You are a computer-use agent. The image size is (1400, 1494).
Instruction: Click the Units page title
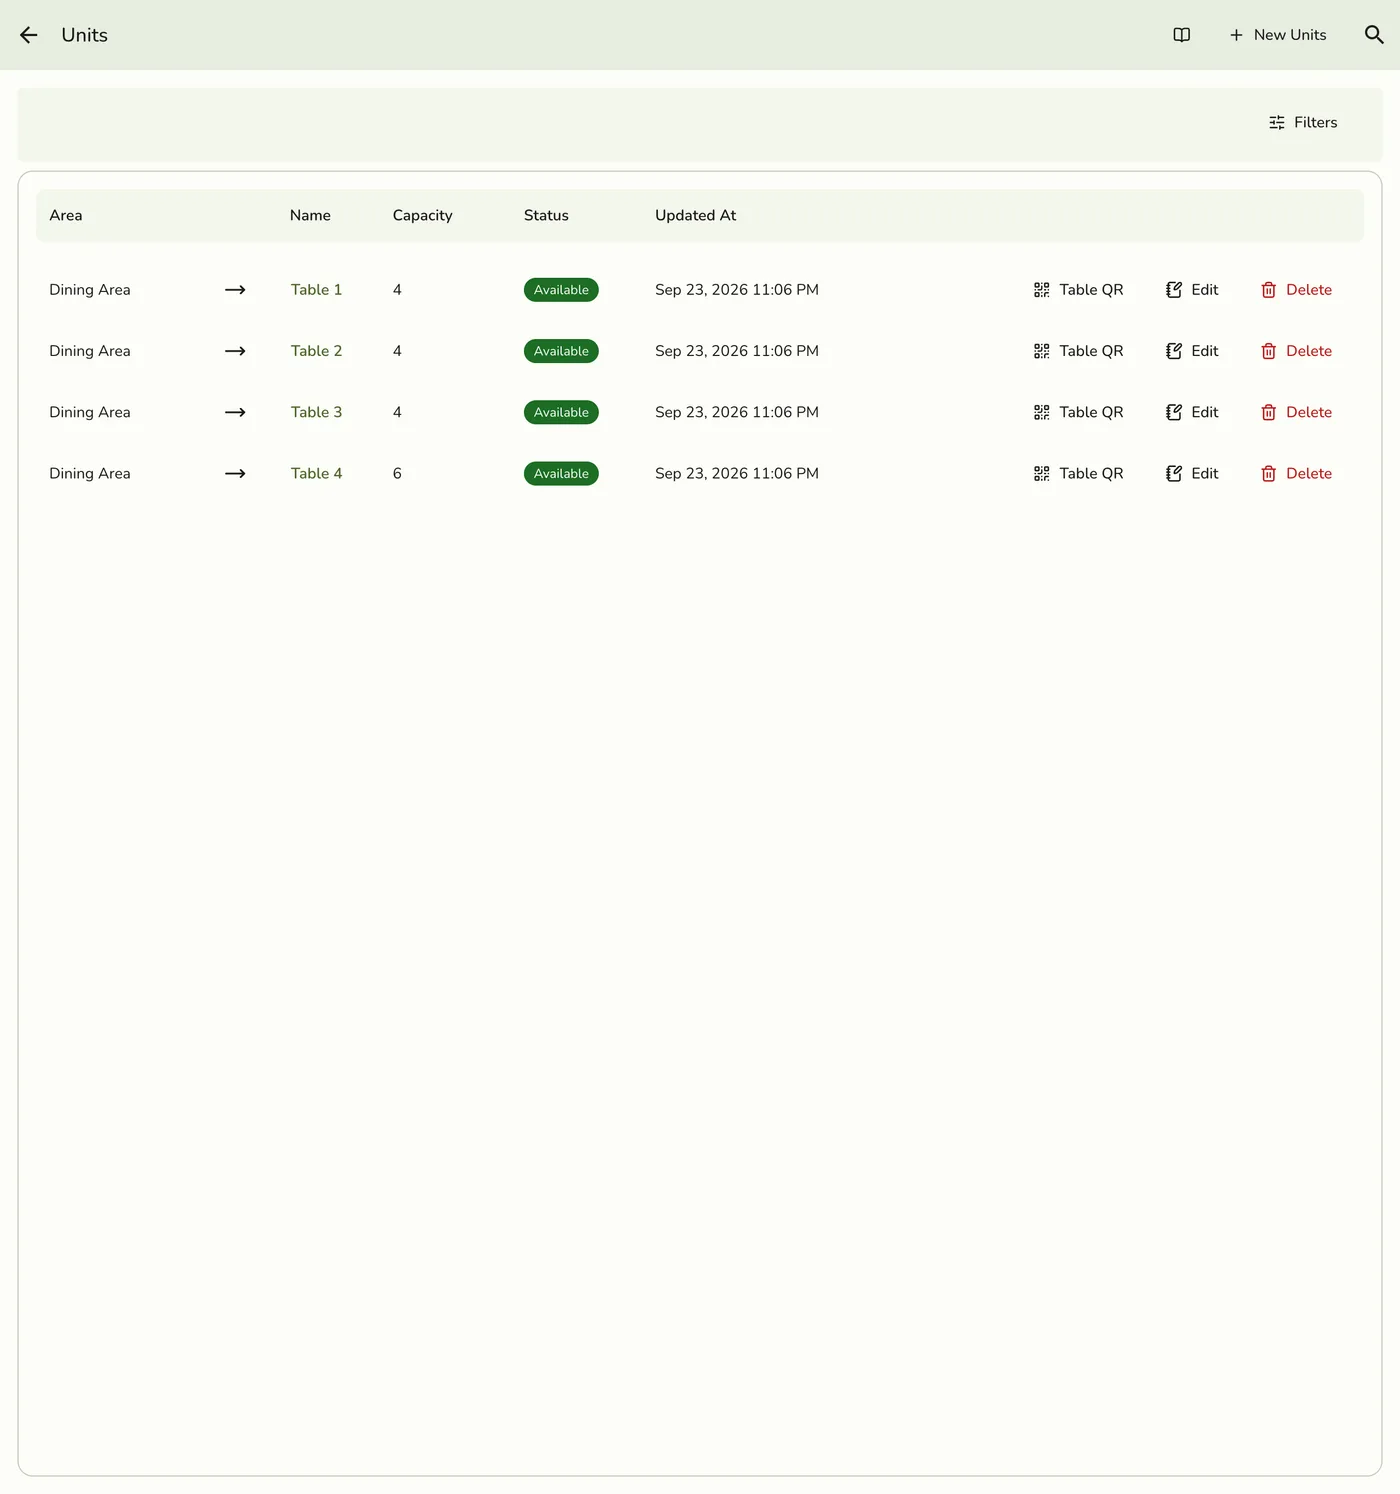point(85,35)
